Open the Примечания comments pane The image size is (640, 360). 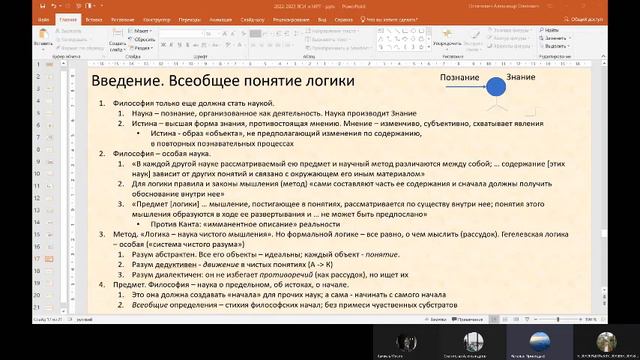click(467, 320)
